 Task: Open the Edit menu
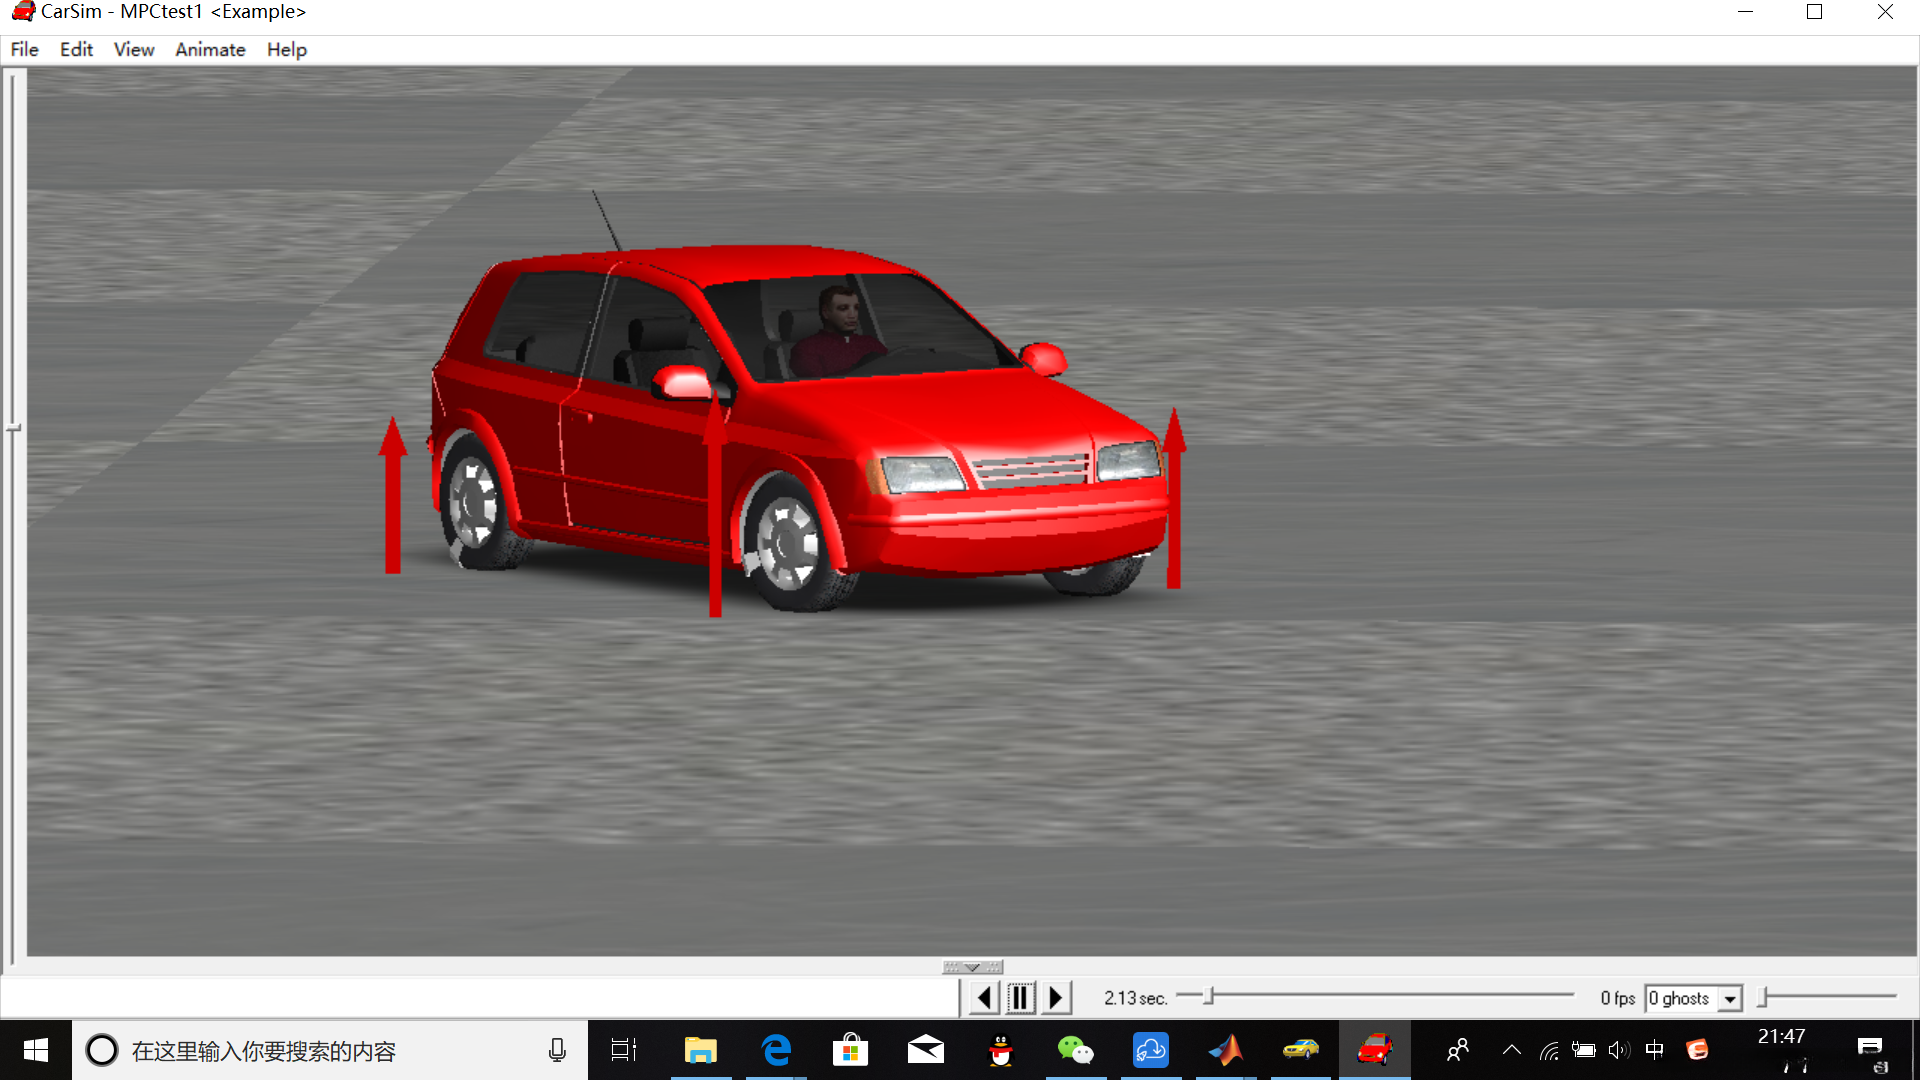coord(76,50)
